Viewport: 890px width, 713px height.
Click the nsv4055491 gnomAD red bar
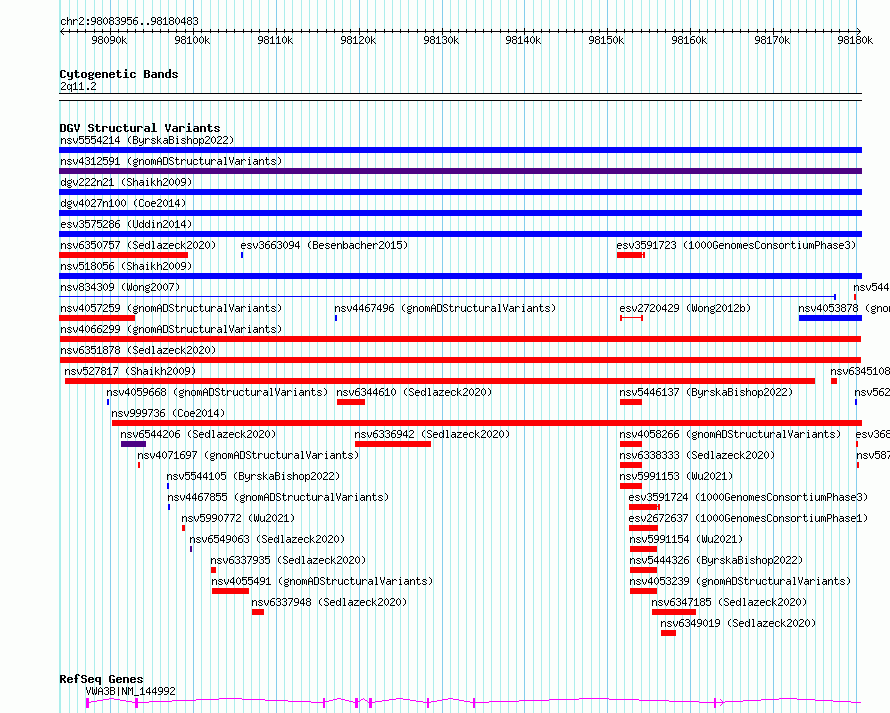(230, 591)
